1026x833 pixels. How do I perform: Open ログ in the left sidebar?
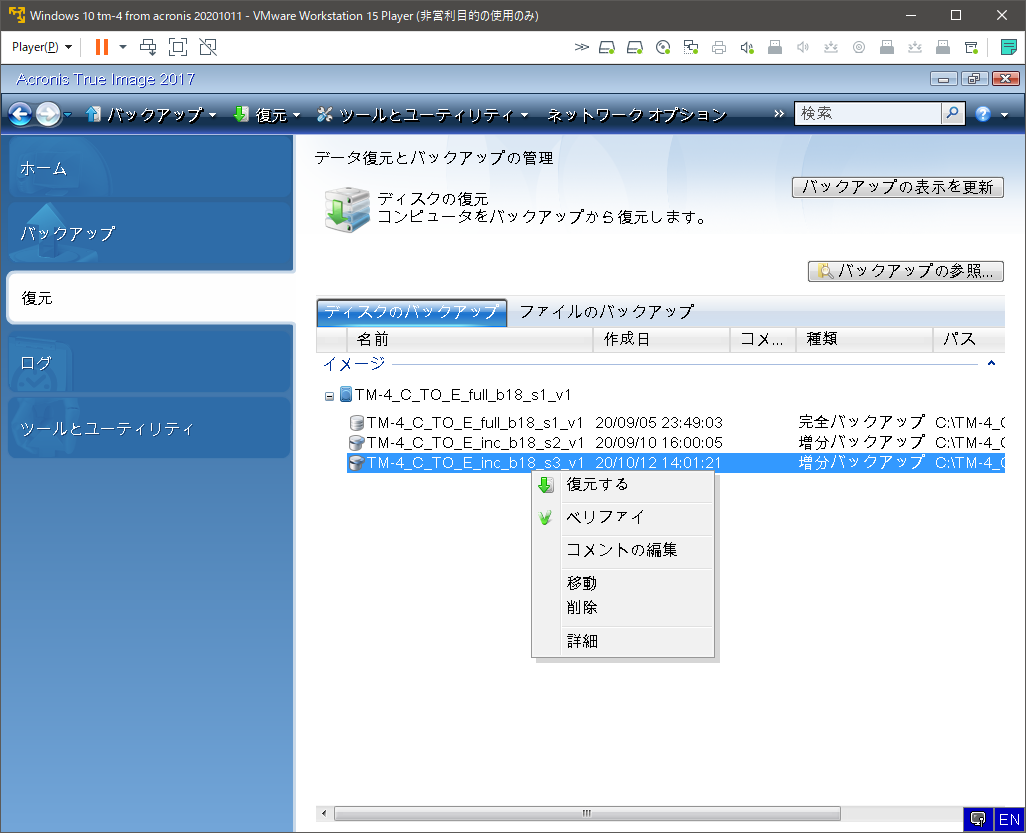[x=150, y=362]
